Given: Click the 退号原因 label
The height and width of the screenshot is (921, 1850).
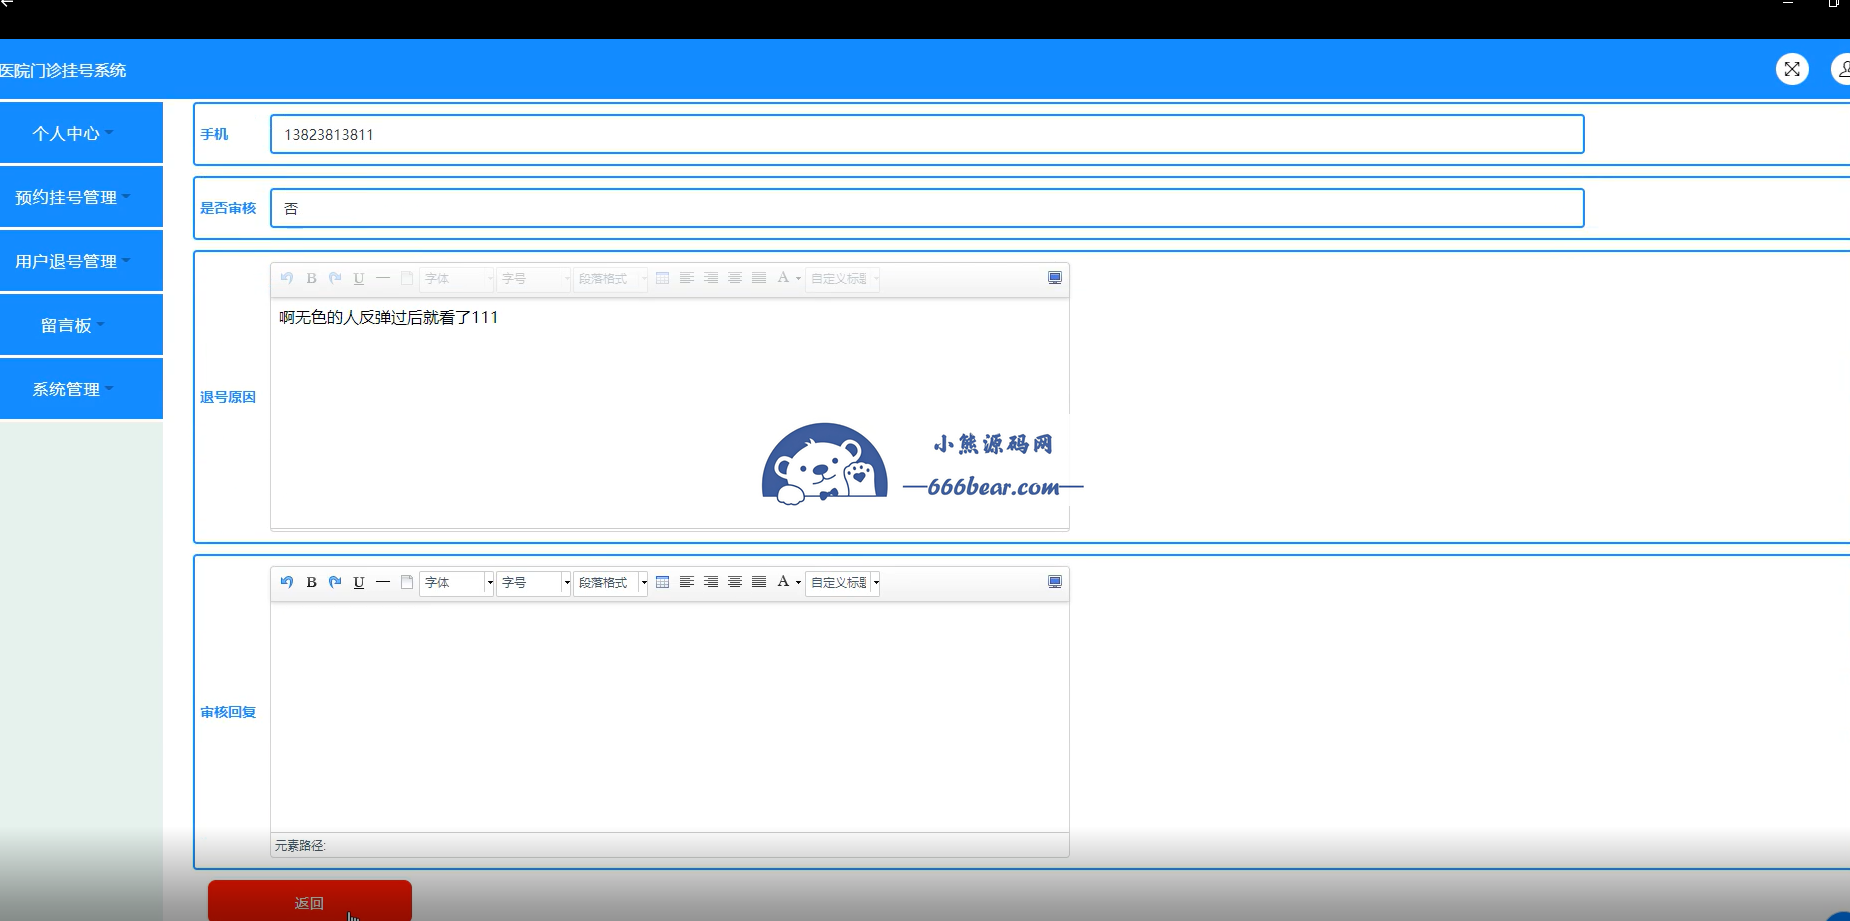Looking at the screenshot, I should tap(228, 397).
